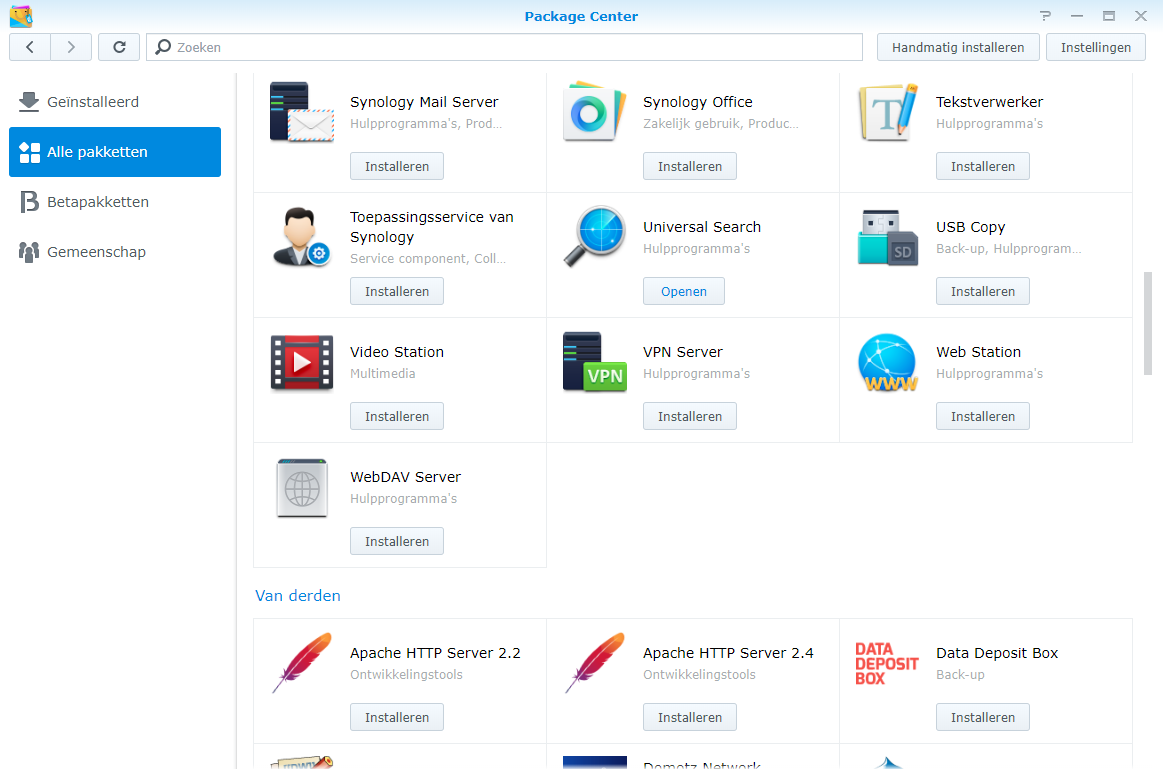Viewport: 1163px width, 769px height.
Task: Install Tekstverwerker package
Action: pos(983,166)
